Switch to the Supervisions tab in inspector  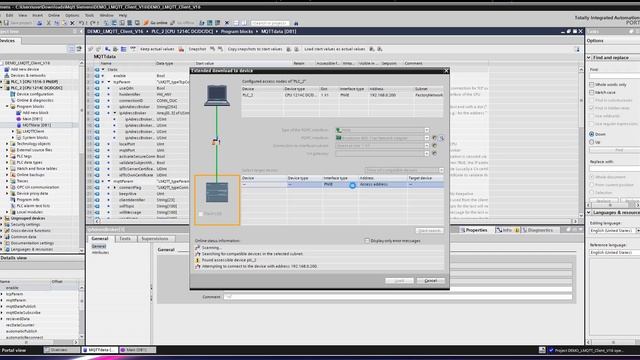pos(155,239)
